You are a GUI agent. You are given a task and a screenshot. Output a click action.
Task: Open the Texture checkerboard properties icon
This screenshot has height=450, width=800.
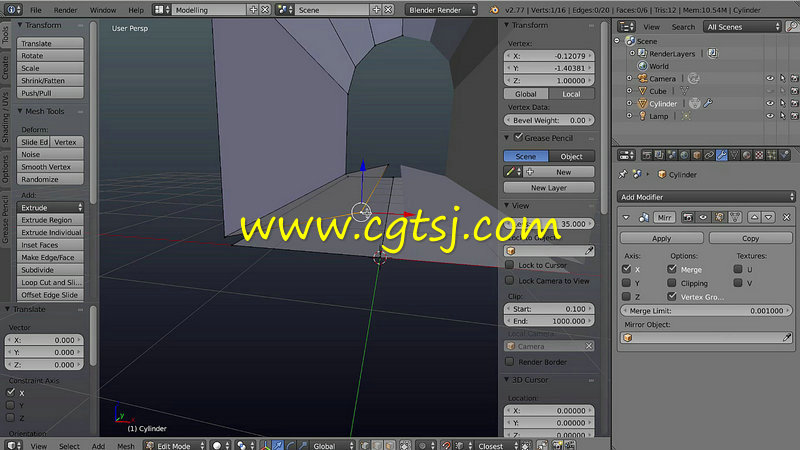pos(759,155)
